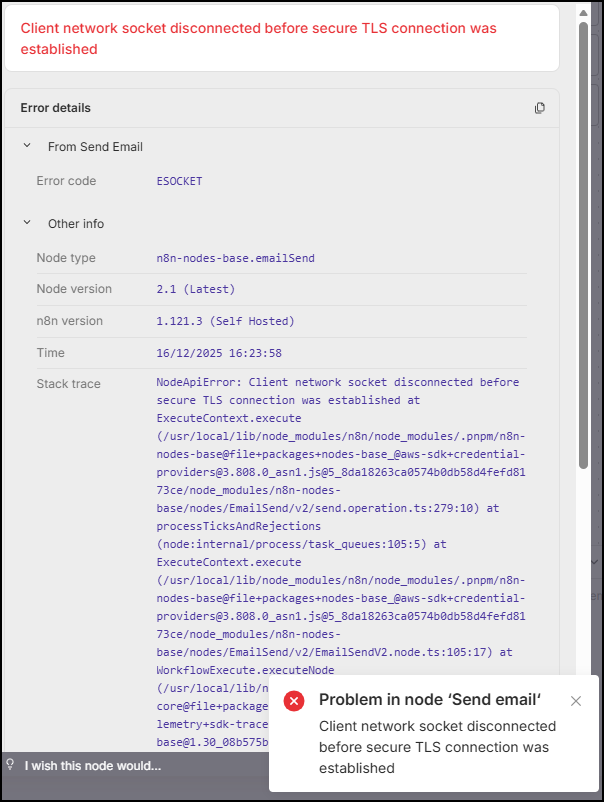Collapse the From Send Email section

click(x=27, y=146)
